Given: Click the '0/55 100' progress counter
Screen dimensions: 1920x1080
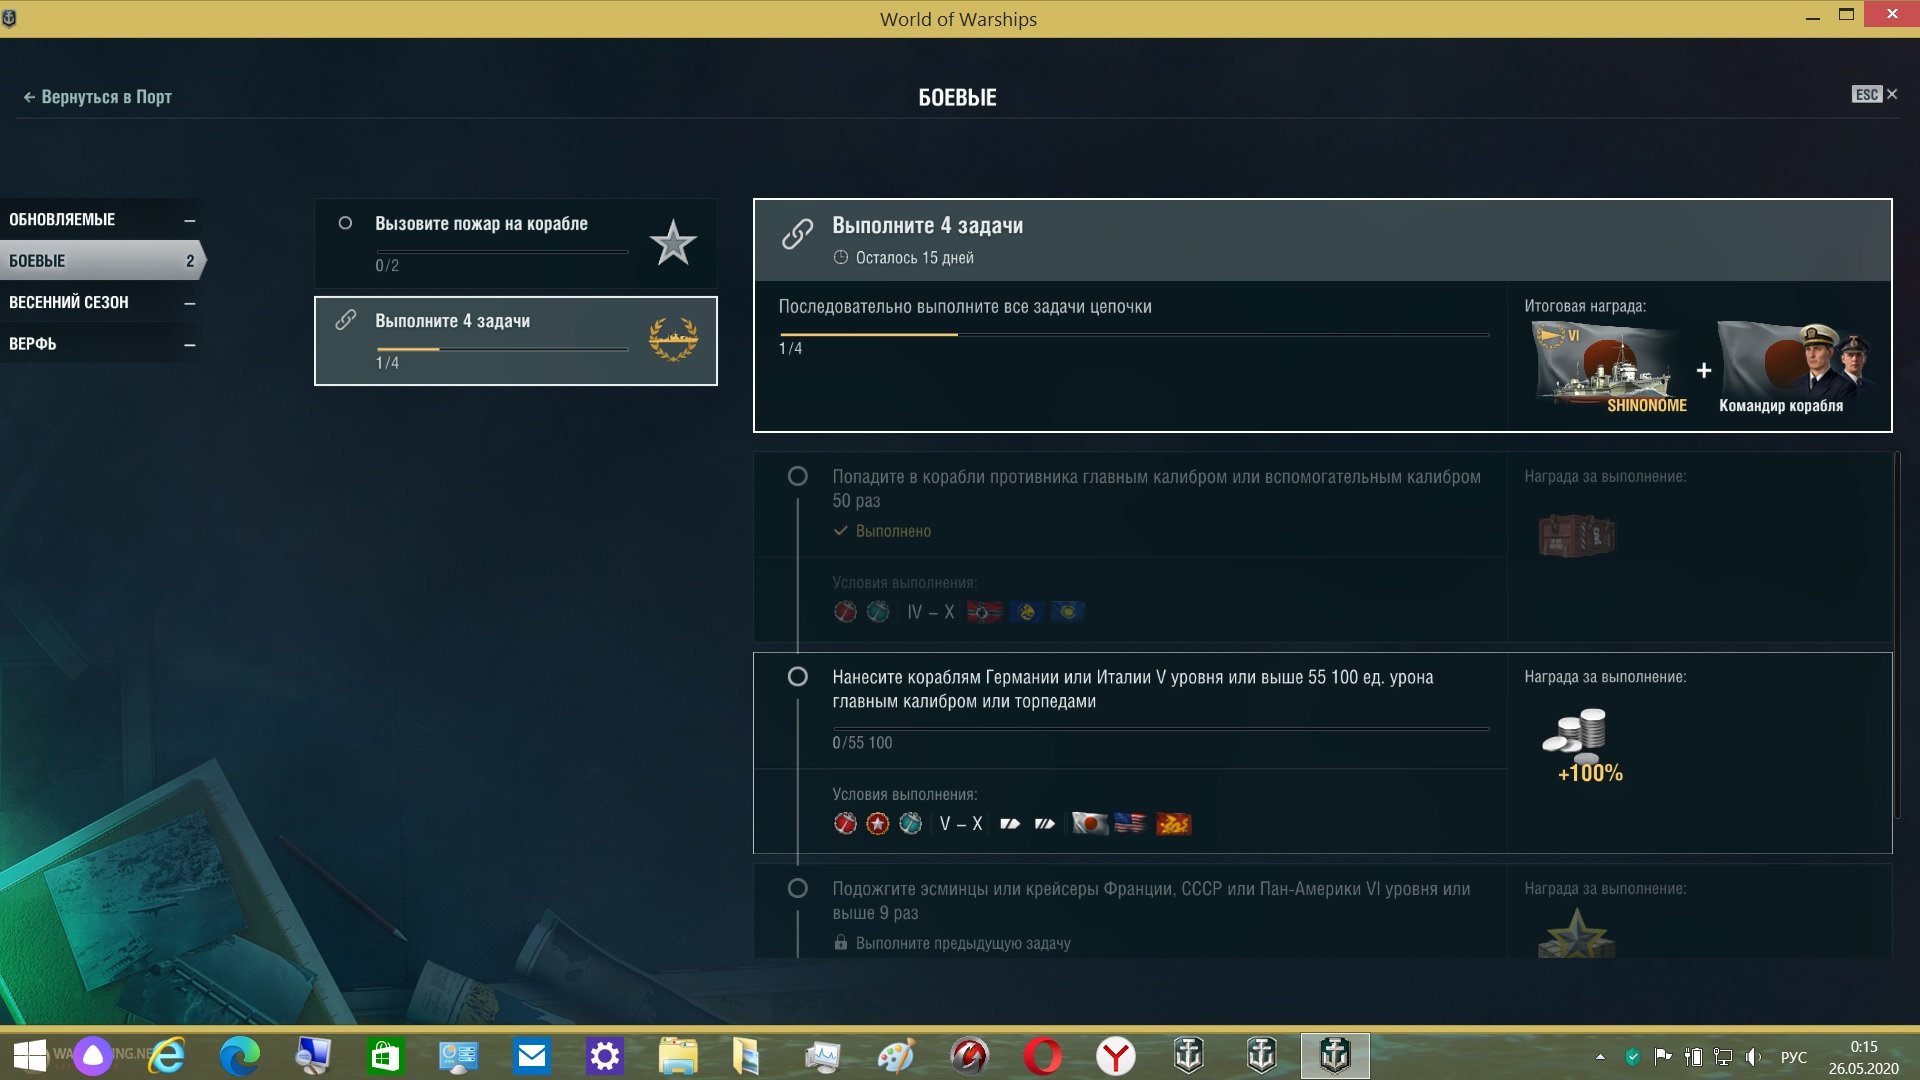Looking at the screenshot, I should [862, 742].
